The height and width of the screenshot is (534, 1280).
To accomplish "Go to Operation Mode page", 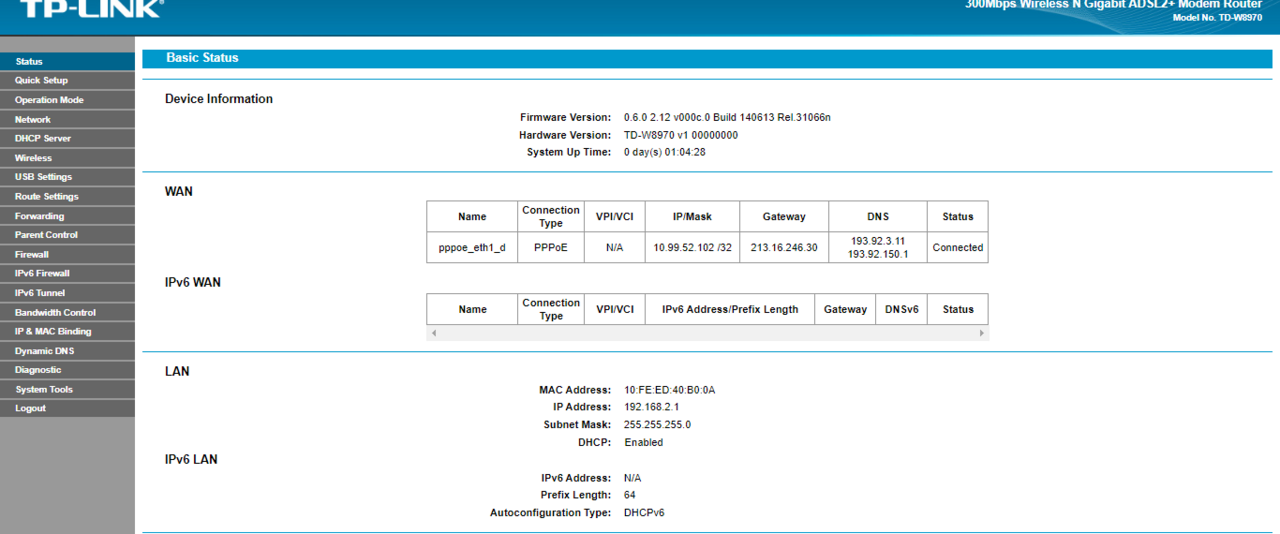I will pyautogui.click(x=67, y=100).
